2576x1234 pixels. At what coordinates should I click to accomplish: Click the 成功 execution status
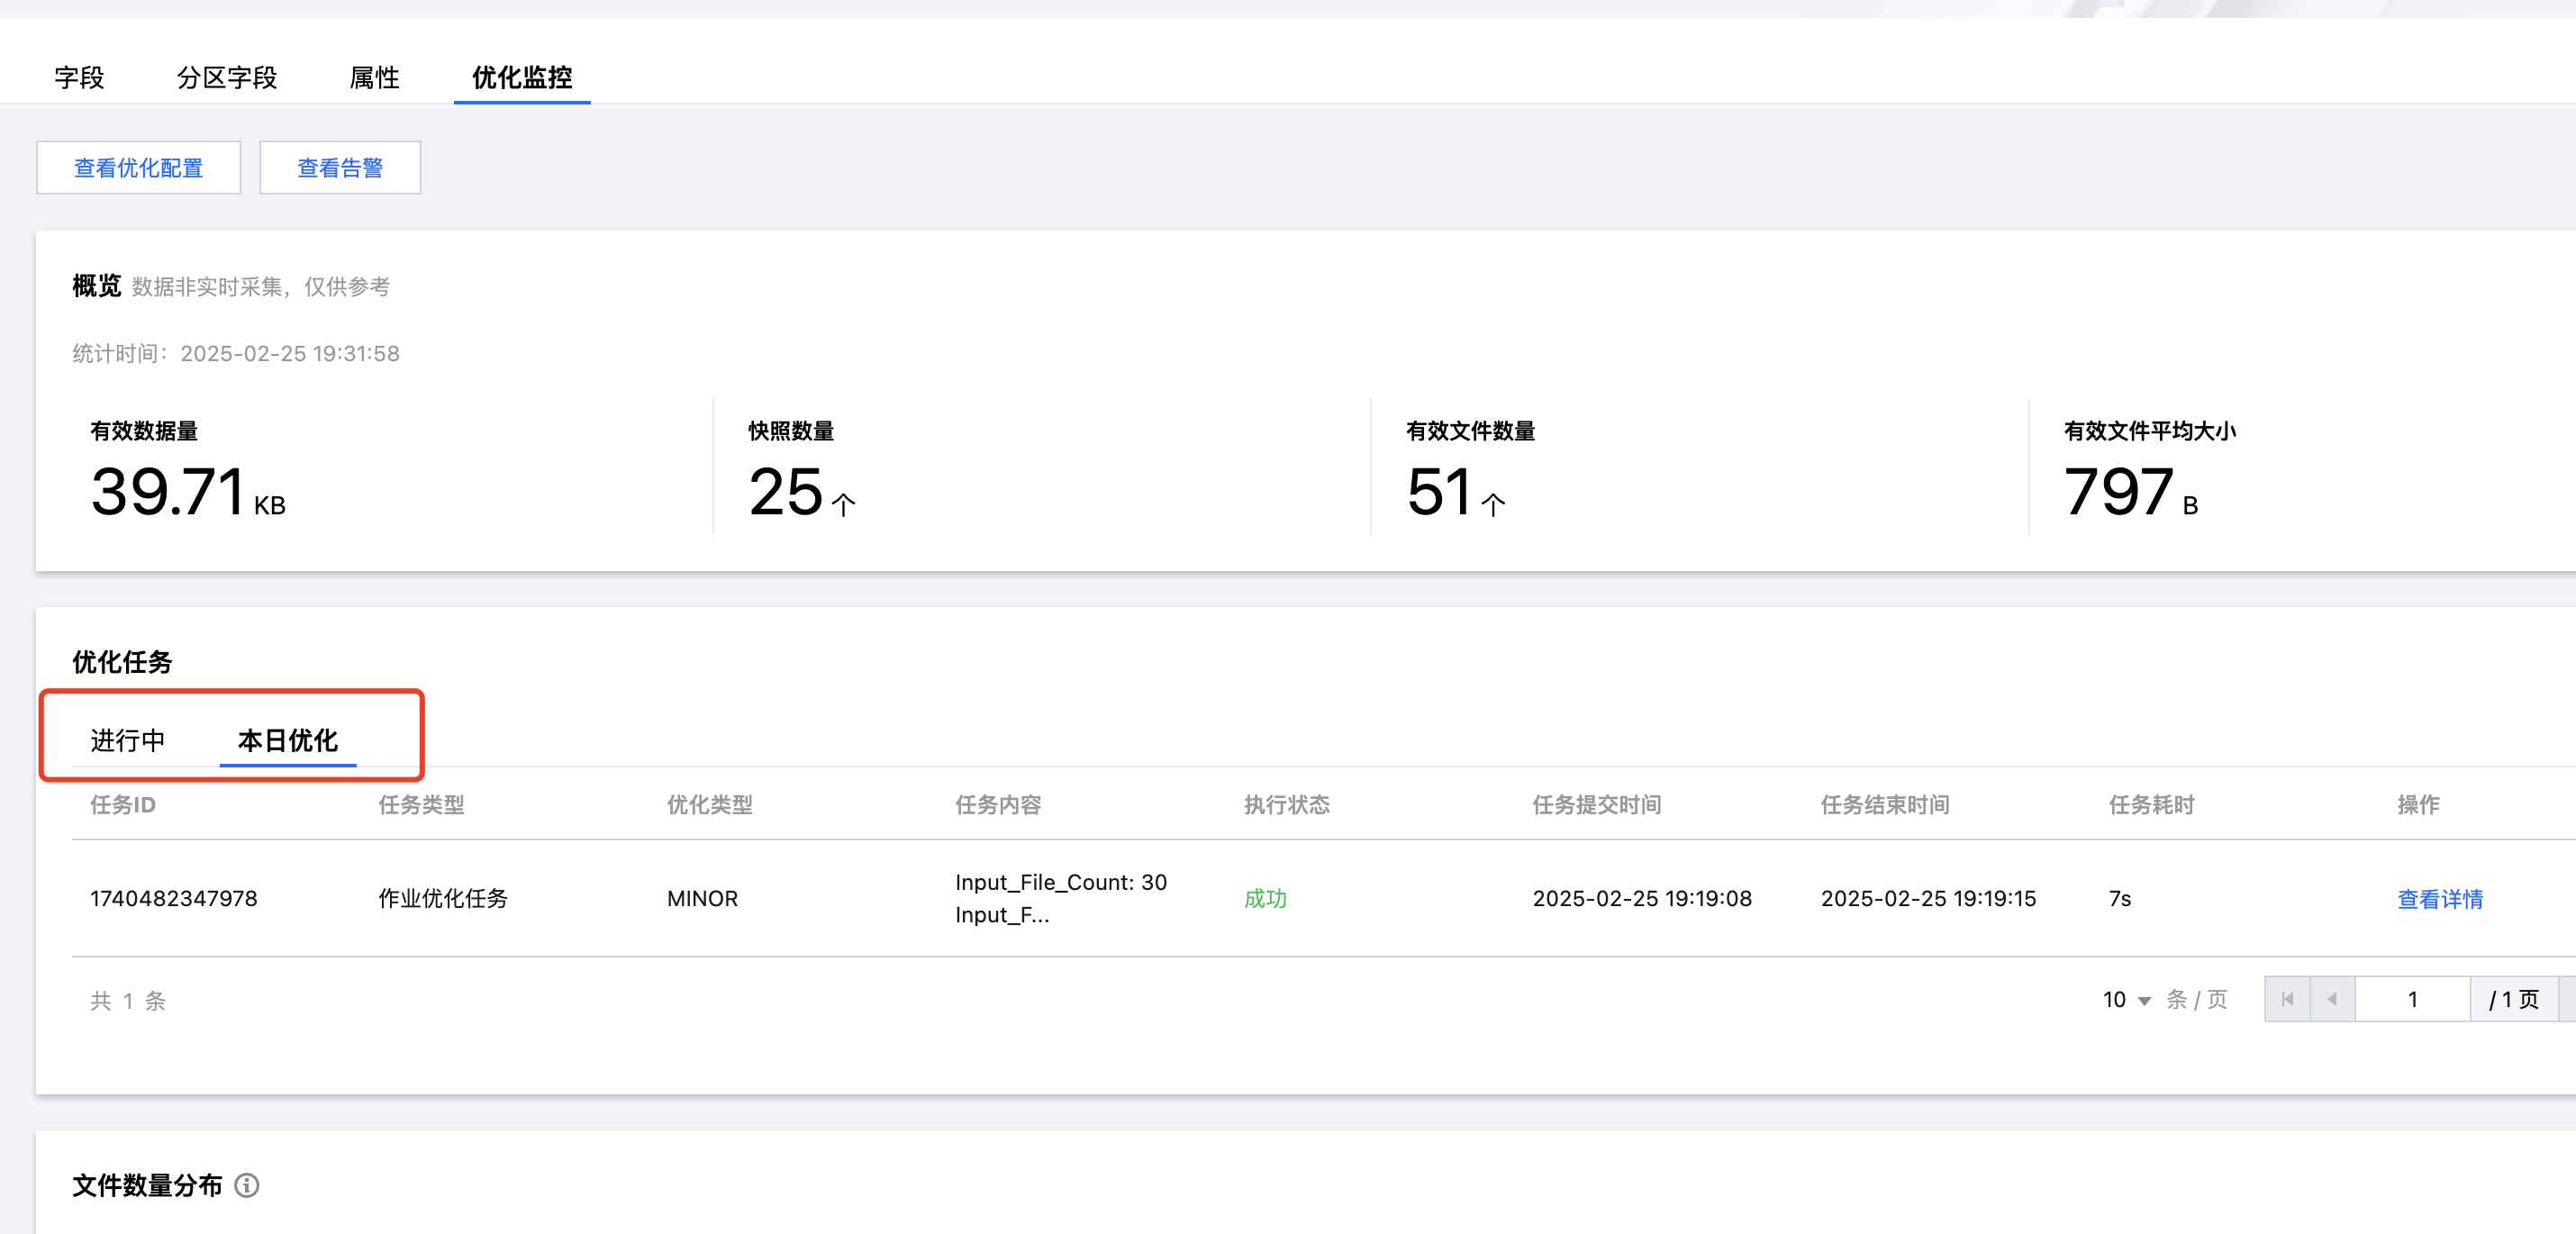(x=1265, y=898)
